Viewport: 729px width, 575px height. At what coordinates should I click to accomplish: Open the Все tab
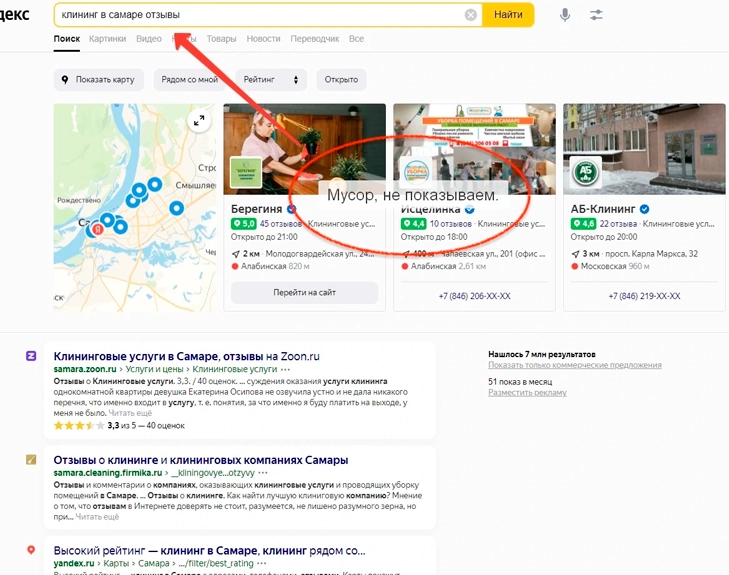356,39
